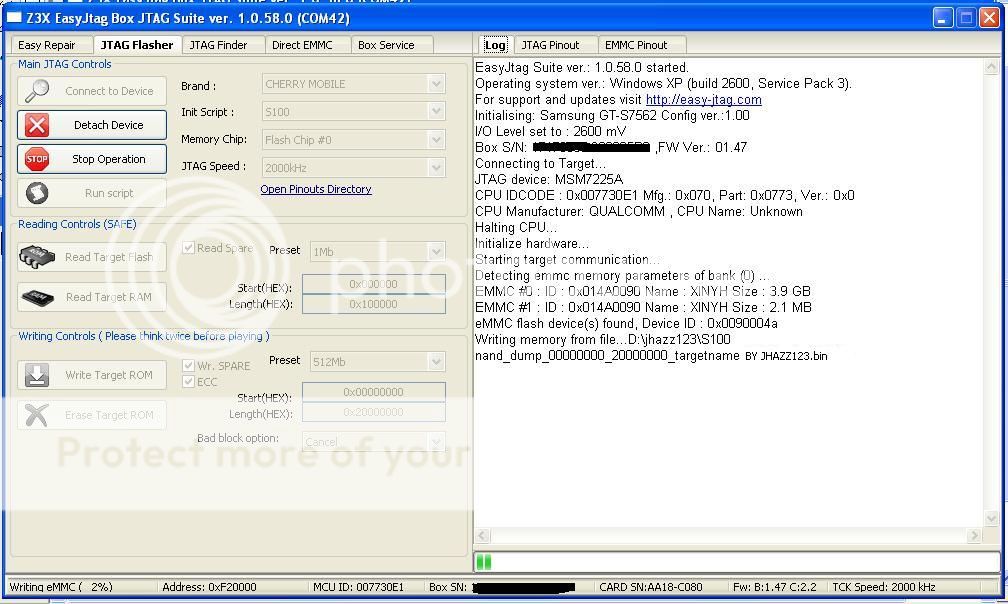The height and width of the screenshot is (604, 1008).
Task: Click the Run script icon
Action: (x=37, y=193)
